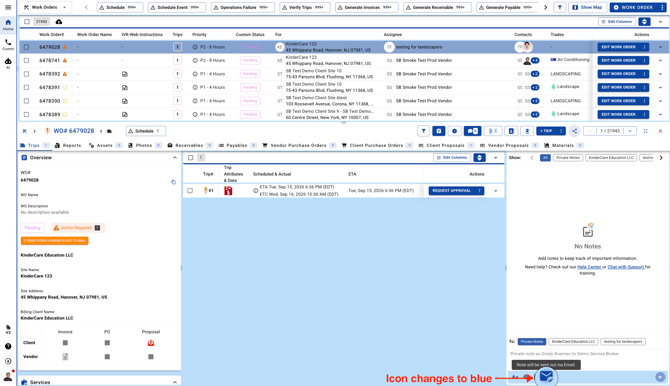
Task: Select all trips with the trips header checkbox
Action: (x=191, y=158)
